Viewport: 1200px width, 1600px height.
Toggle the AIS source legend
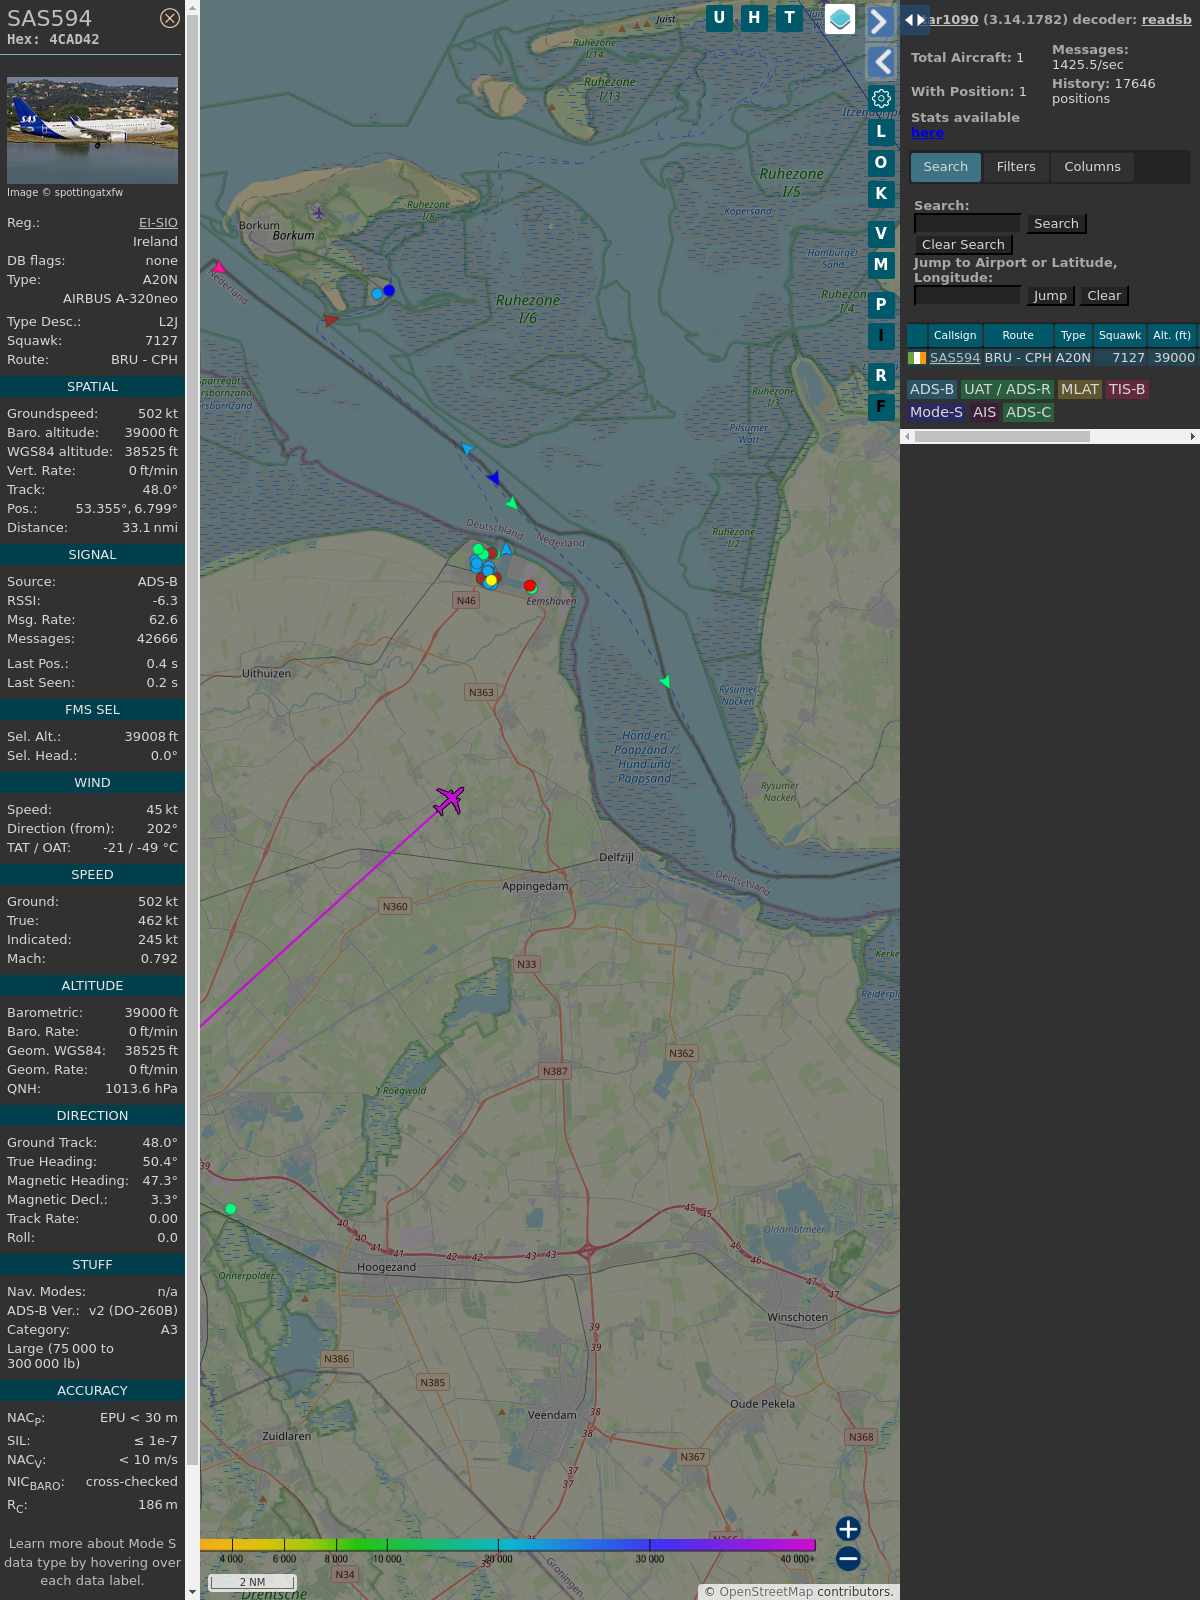(x=985, y=412)
